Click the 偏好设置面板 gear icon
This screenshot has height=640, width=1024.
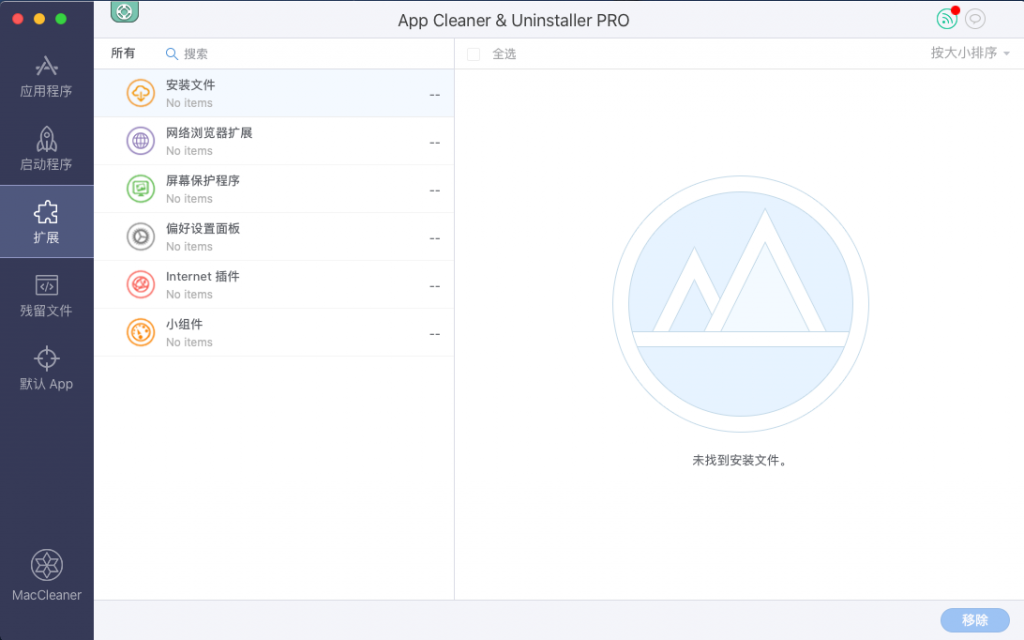click(x=140, y=236)
